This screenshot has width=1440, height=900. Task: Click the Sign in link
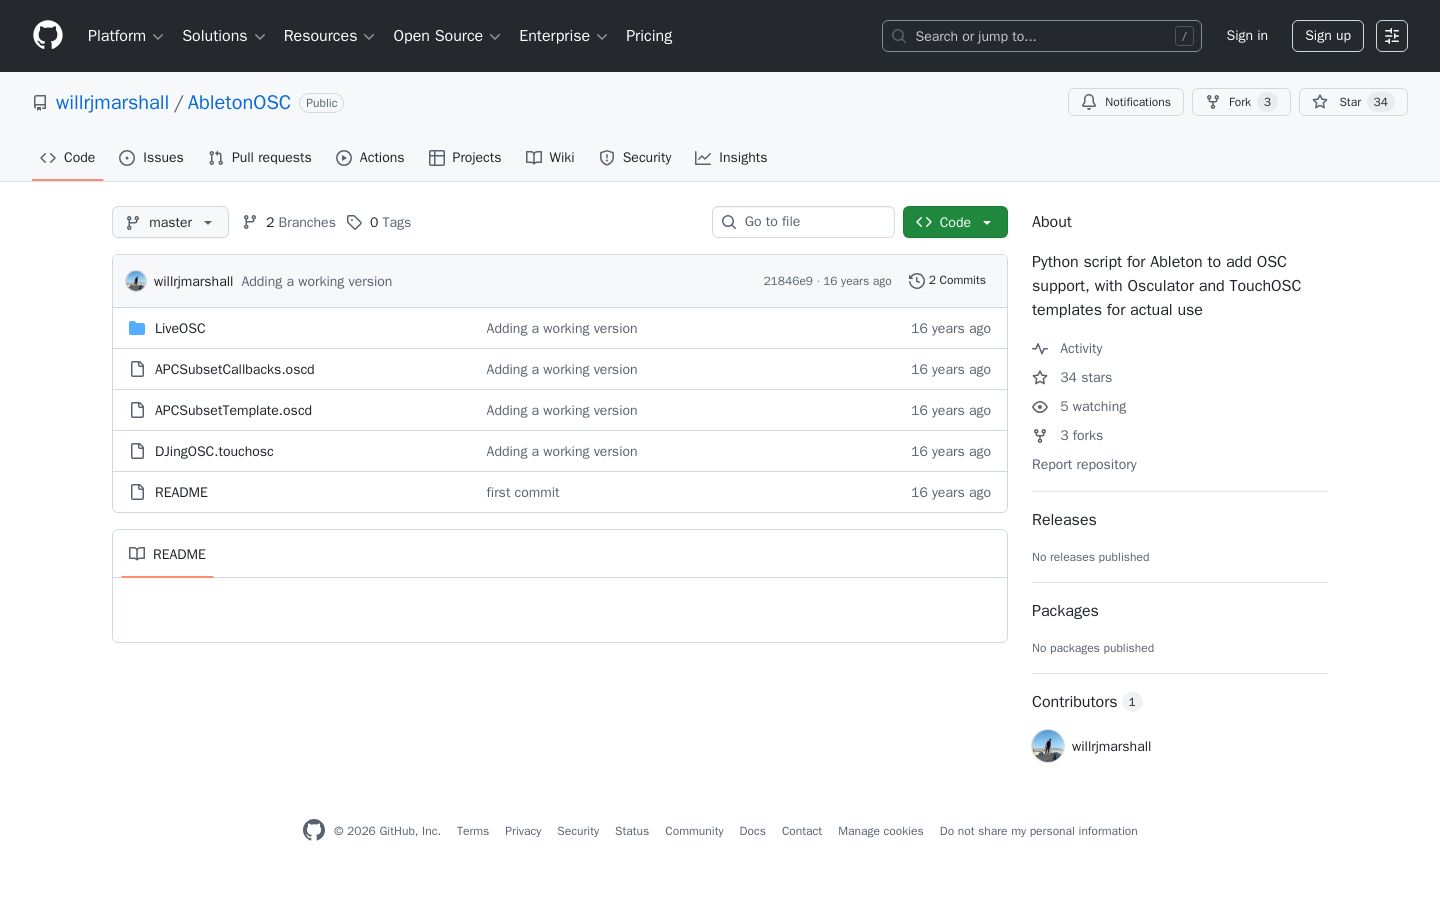[1247, 36]
